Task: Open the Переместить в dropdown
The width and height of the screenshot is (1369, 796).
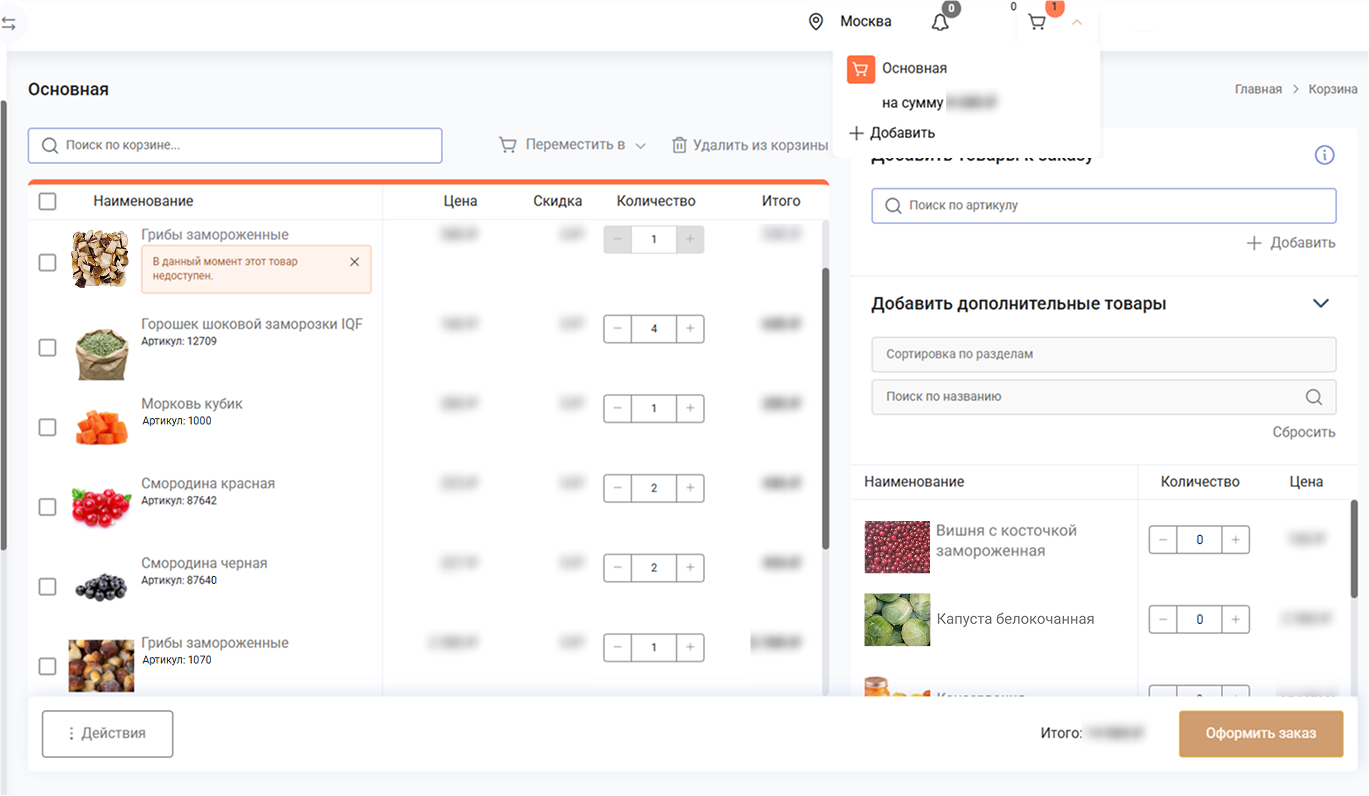Action: coord(573,145)
